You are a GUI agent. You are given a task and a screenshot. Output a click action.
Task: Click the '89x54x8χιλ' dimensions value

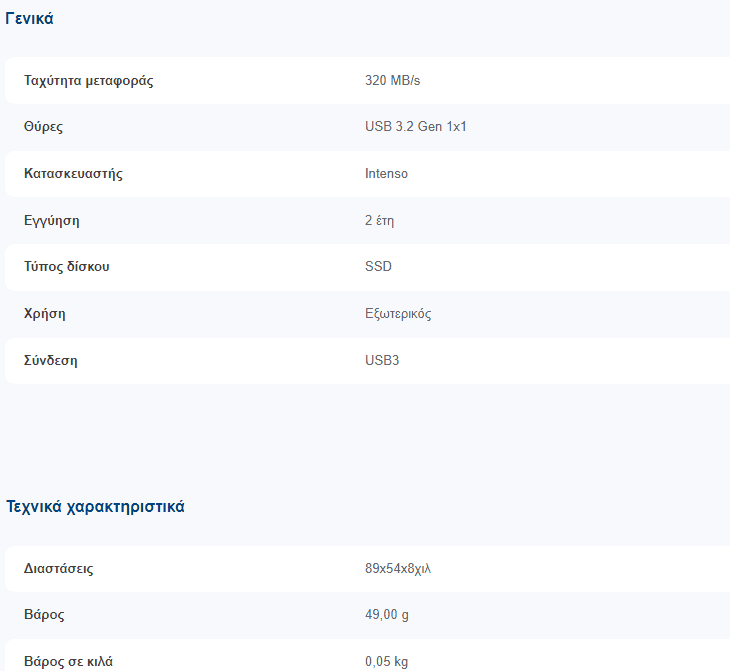pos(398,569)
